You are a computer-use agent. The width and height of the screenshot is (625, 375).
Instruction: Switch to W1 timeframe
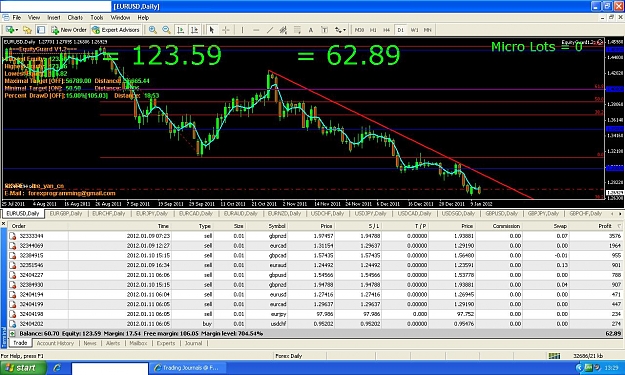[x=414, y=30]
